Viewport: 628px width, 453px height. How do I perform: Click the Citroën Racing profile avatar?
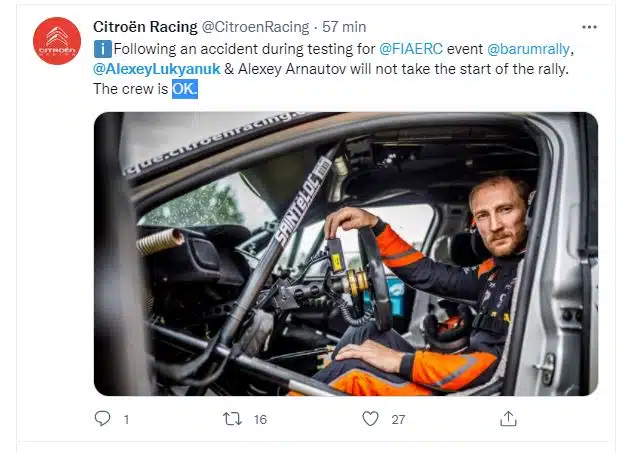[x=57, y=41]
